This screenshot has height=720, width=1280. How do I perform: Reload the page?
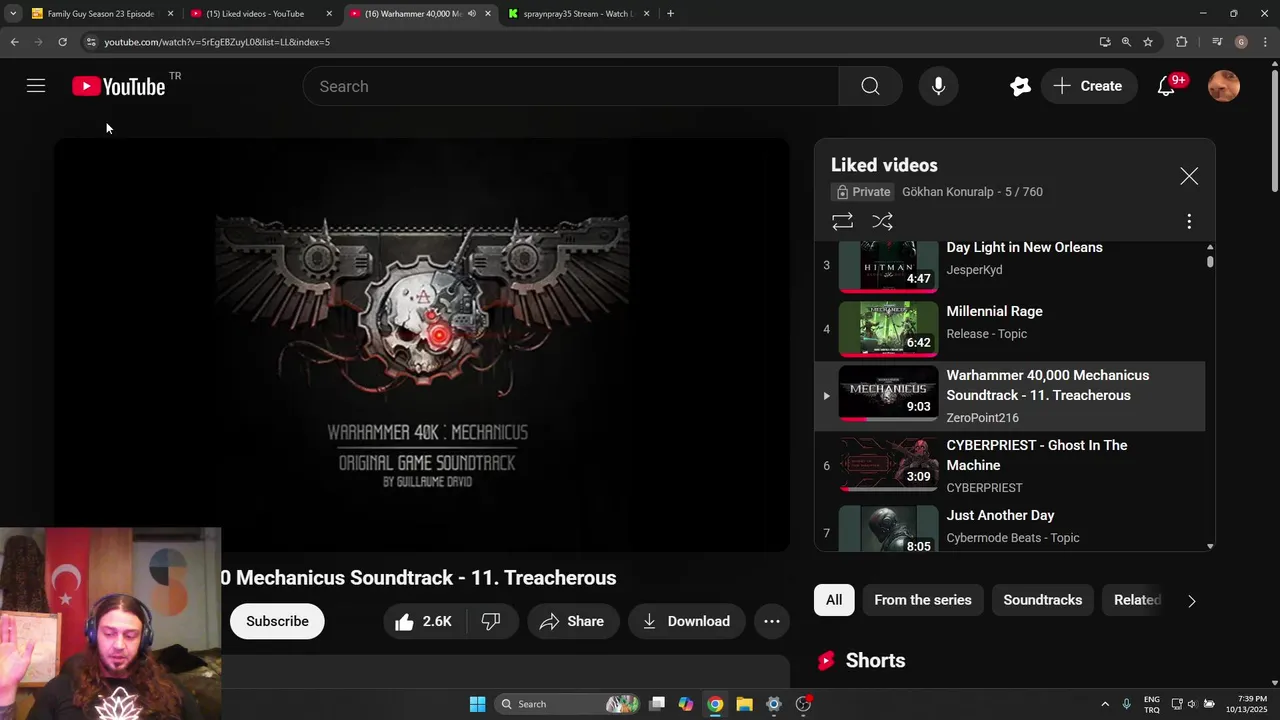[62, 42]
